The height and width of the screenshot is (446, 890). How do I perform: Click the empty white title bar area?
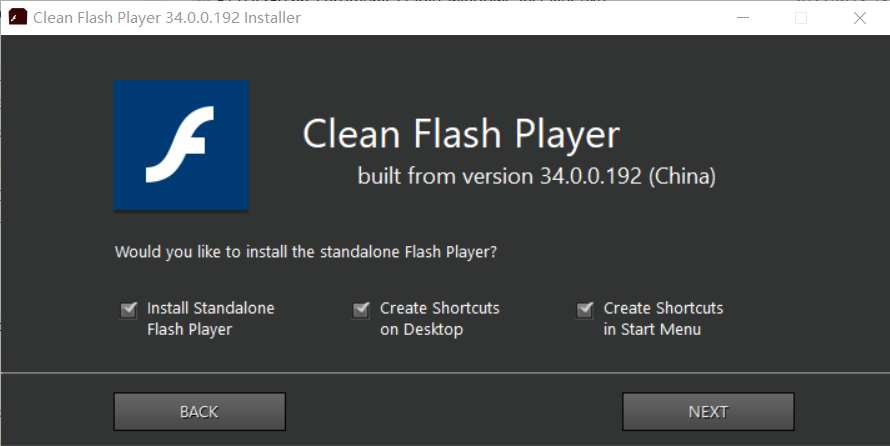point(500,18)
